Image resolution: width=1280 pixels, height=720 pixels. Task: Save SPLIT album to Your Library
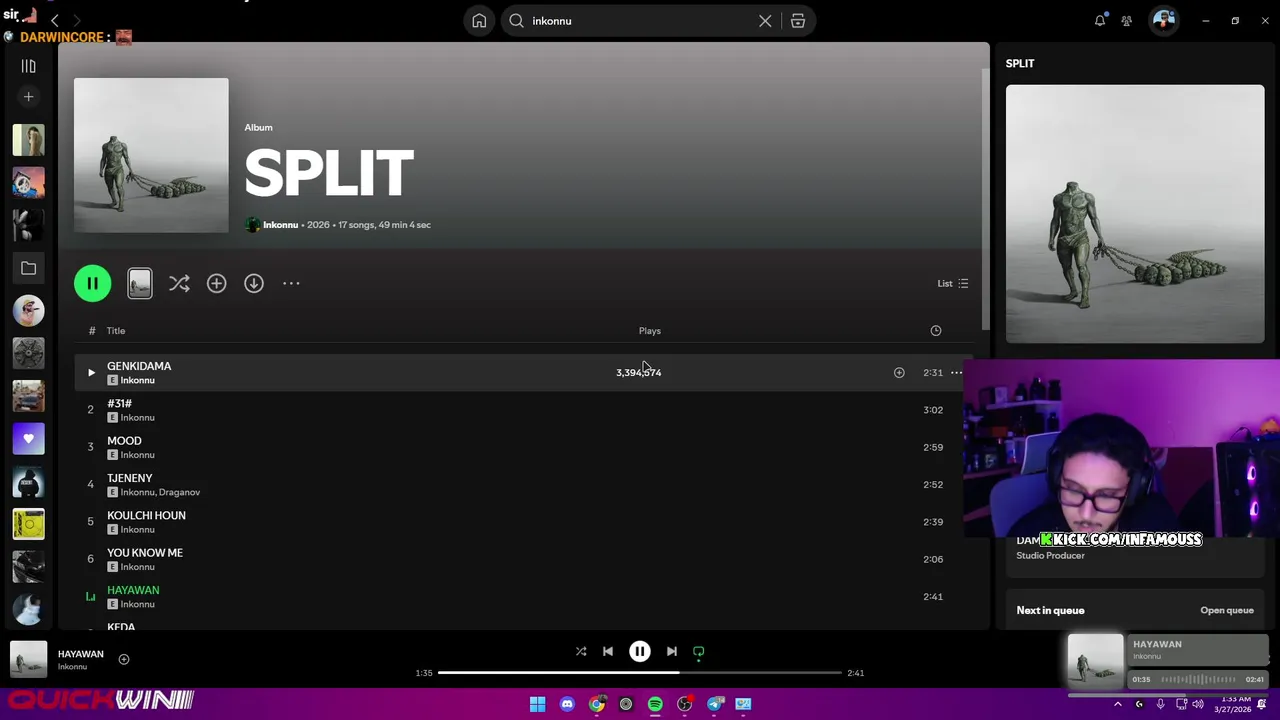[x=216, y=283]
